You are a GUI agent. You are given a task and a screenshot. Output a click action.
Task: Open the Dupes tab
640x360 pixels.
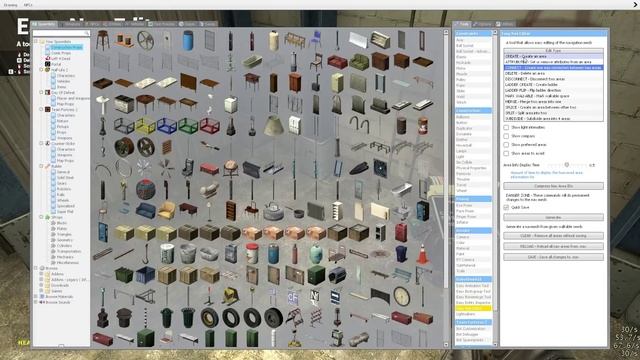point(187,24)
